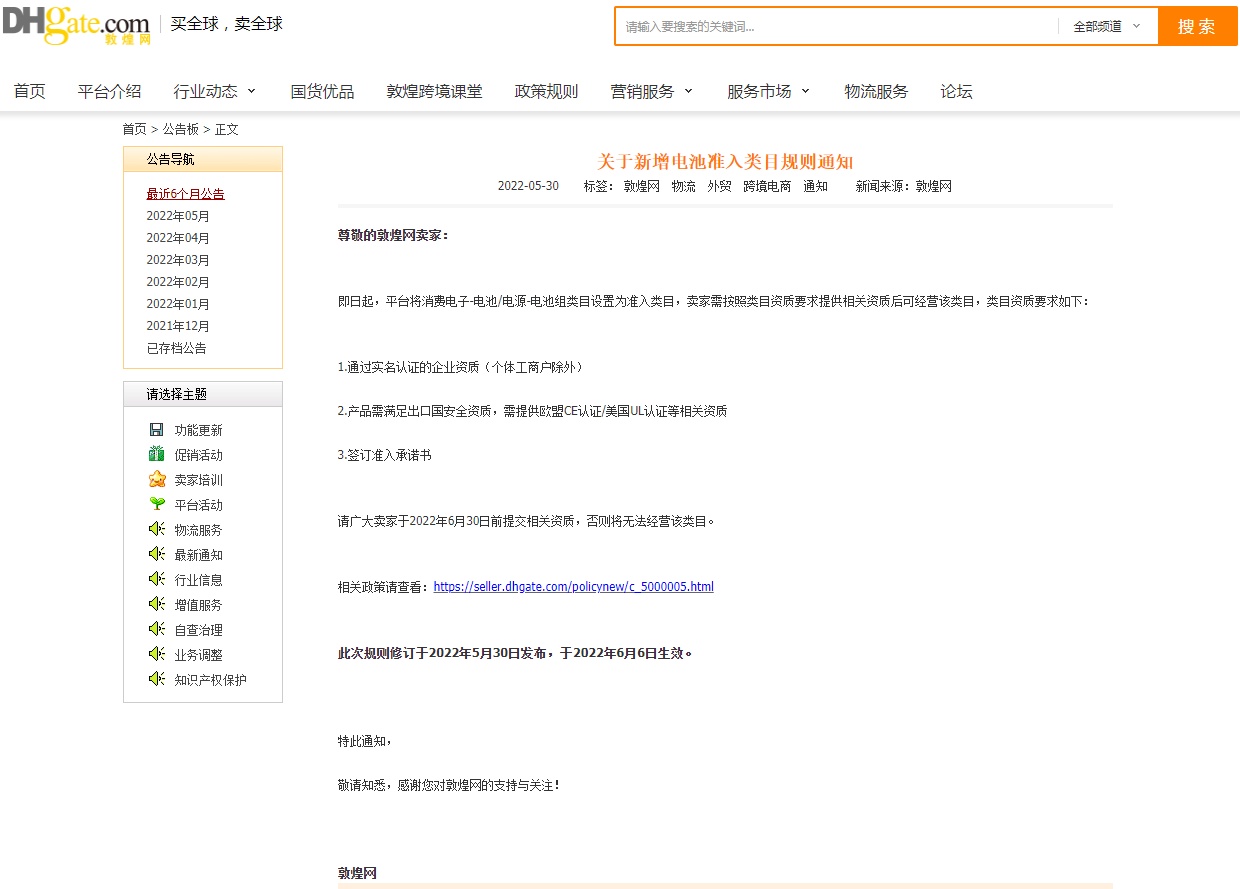Click the speaker icon beside 物流服务

(x=157, y=530)
